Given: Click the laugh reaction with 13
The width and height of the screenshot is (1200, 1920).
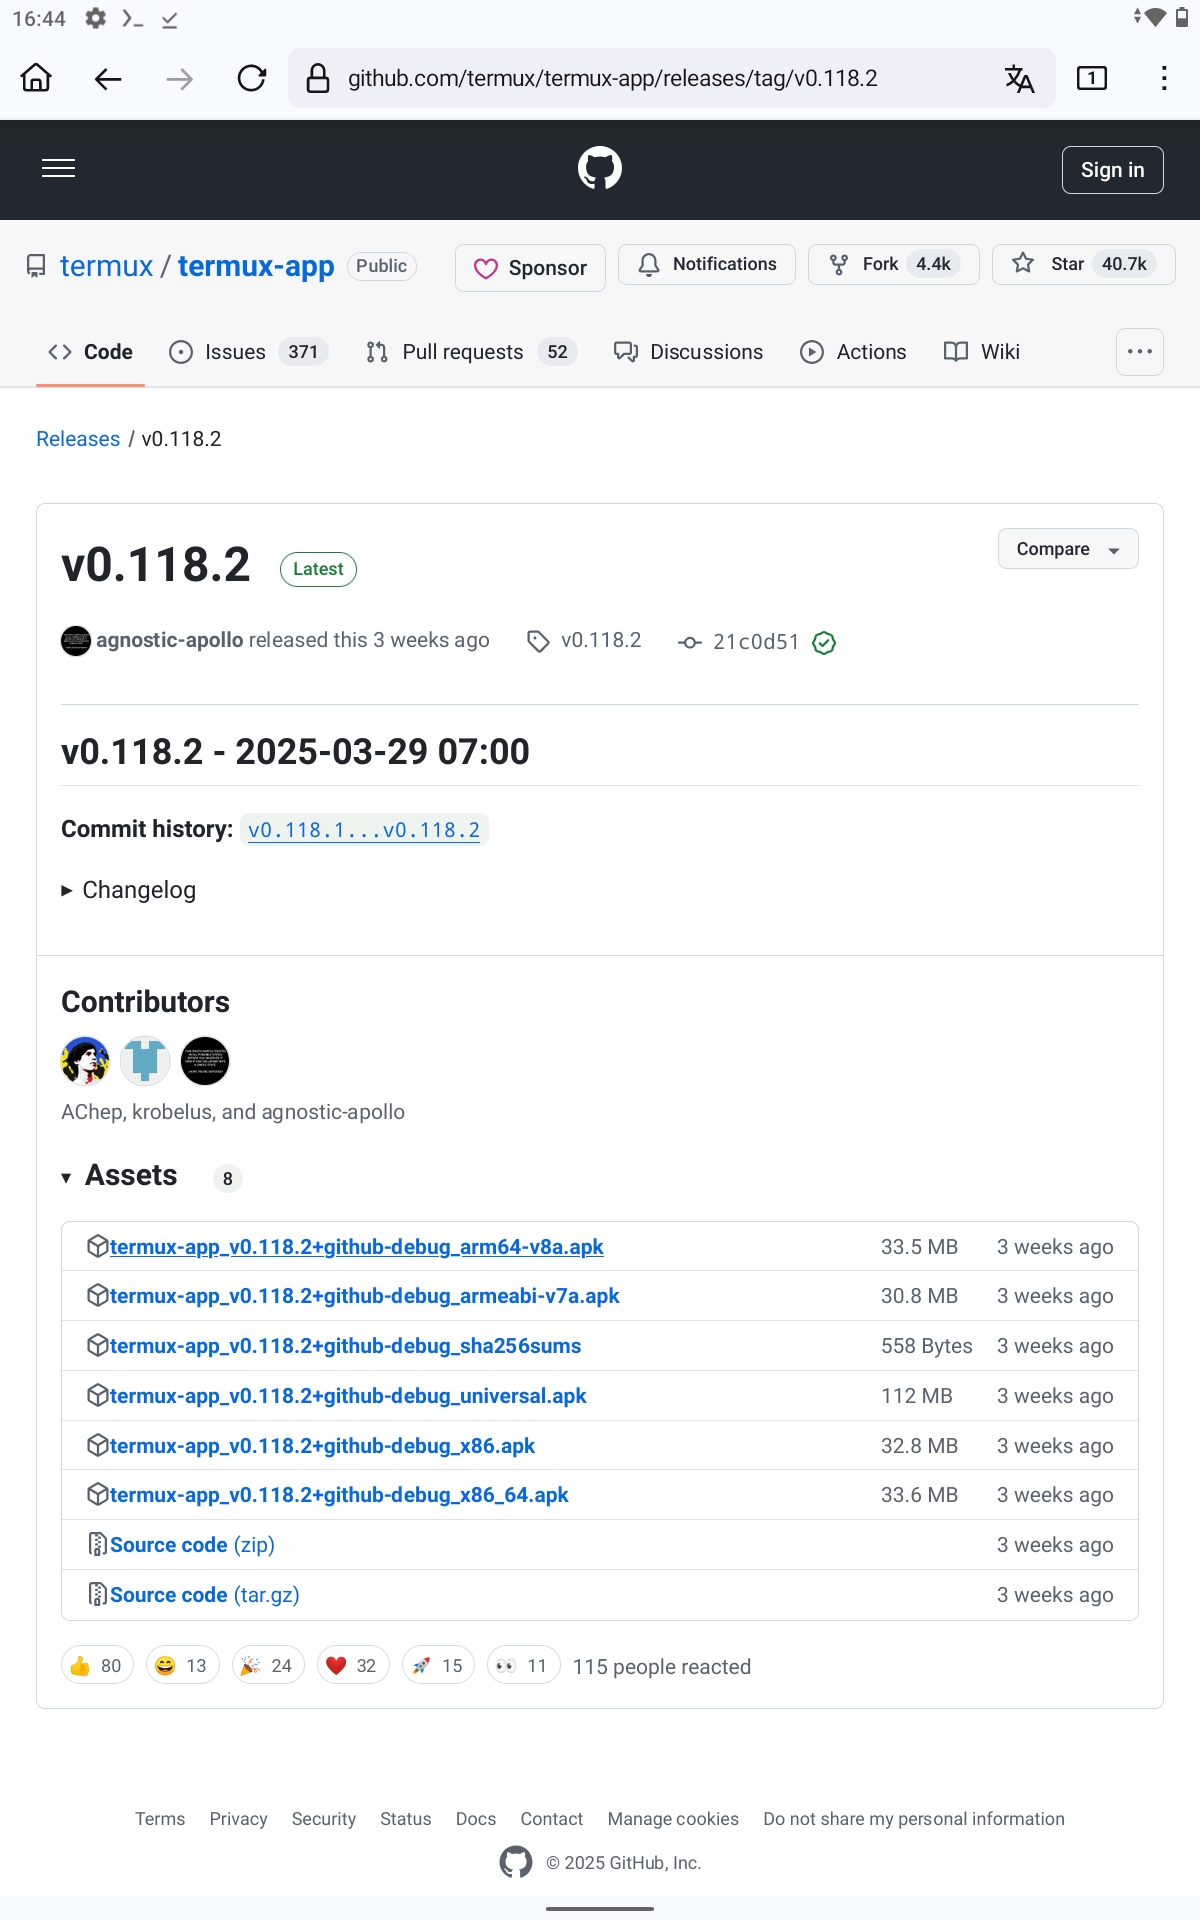Looking at the screenshot, I should (x=182, y=1666).
